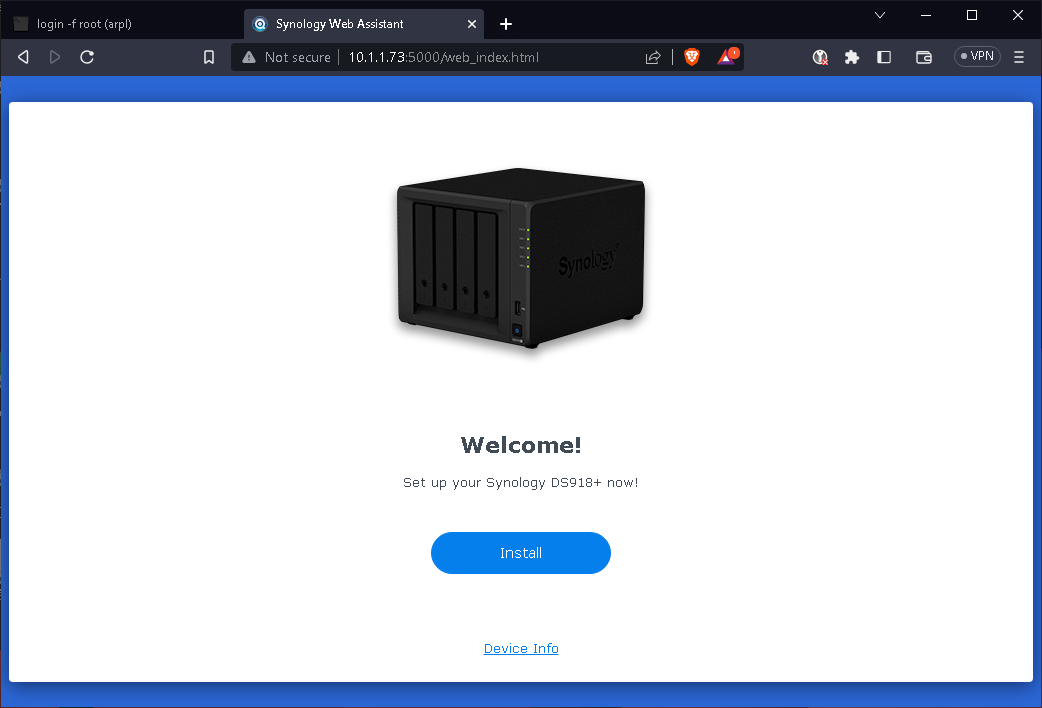Click the globe extension icon with the red mark
Viewport: 1042px width, 708px height.
tap(820, 57)
